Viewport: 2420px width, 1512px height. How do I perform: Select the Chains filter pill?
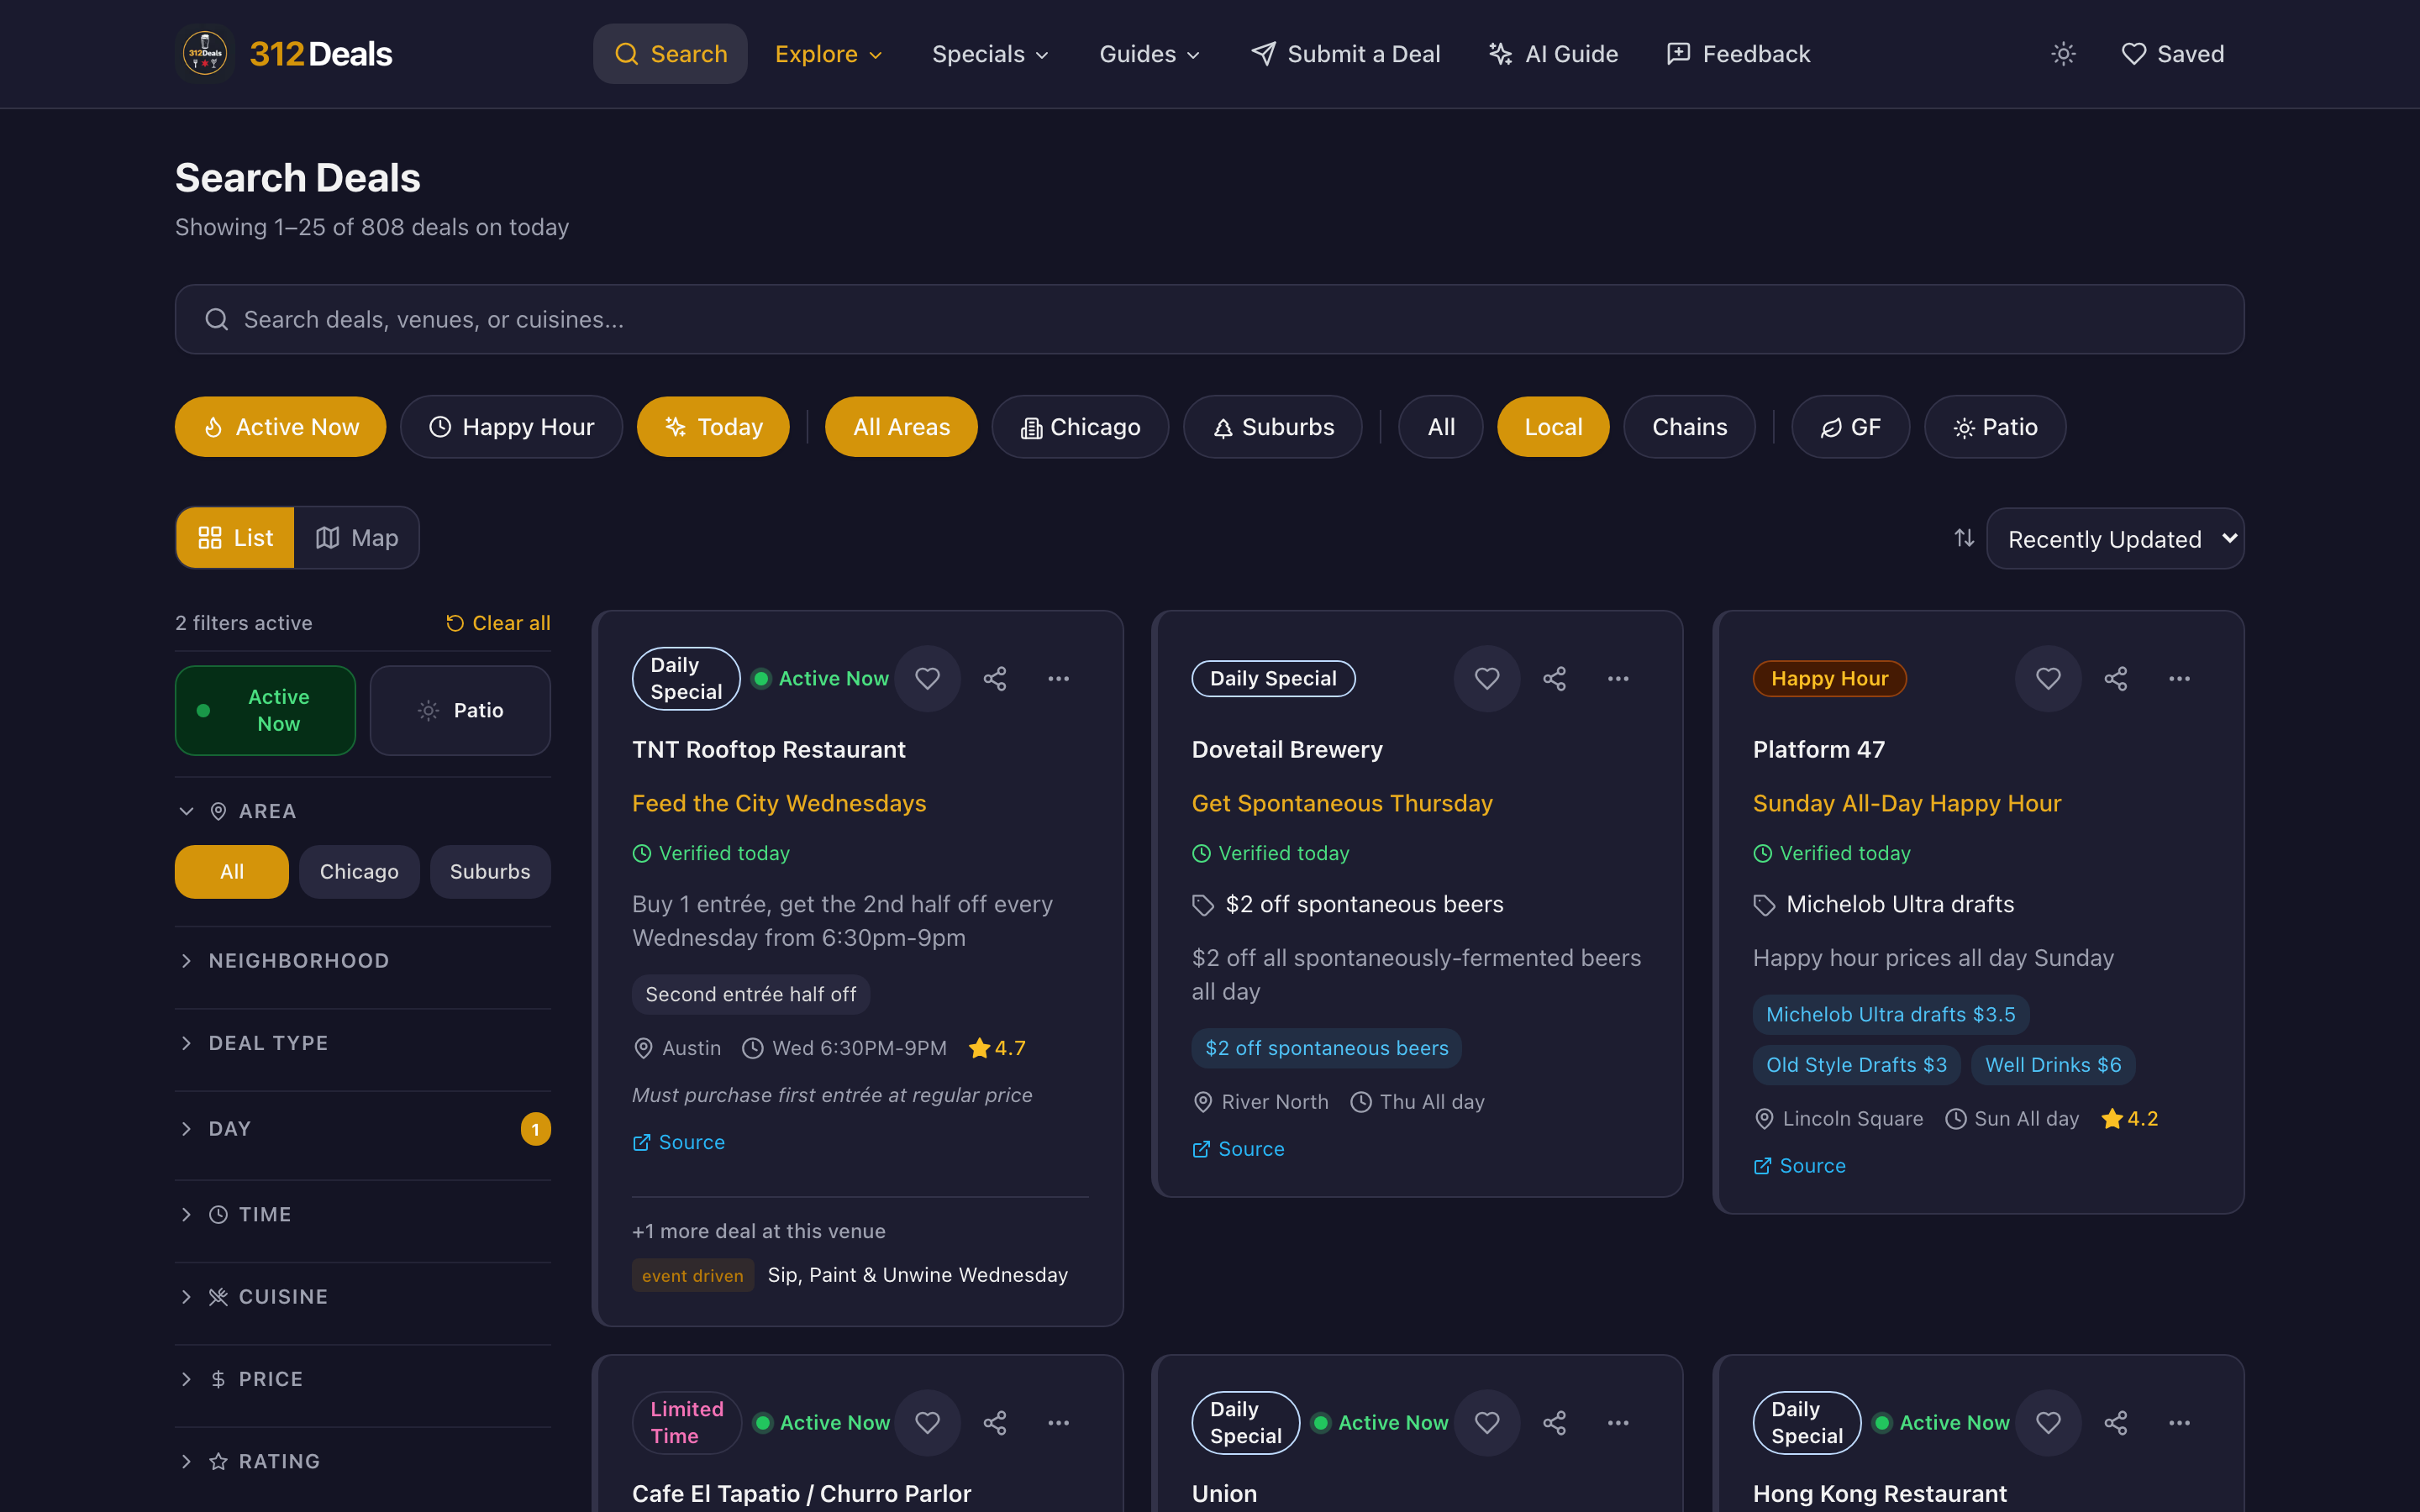coord(1689,427)
